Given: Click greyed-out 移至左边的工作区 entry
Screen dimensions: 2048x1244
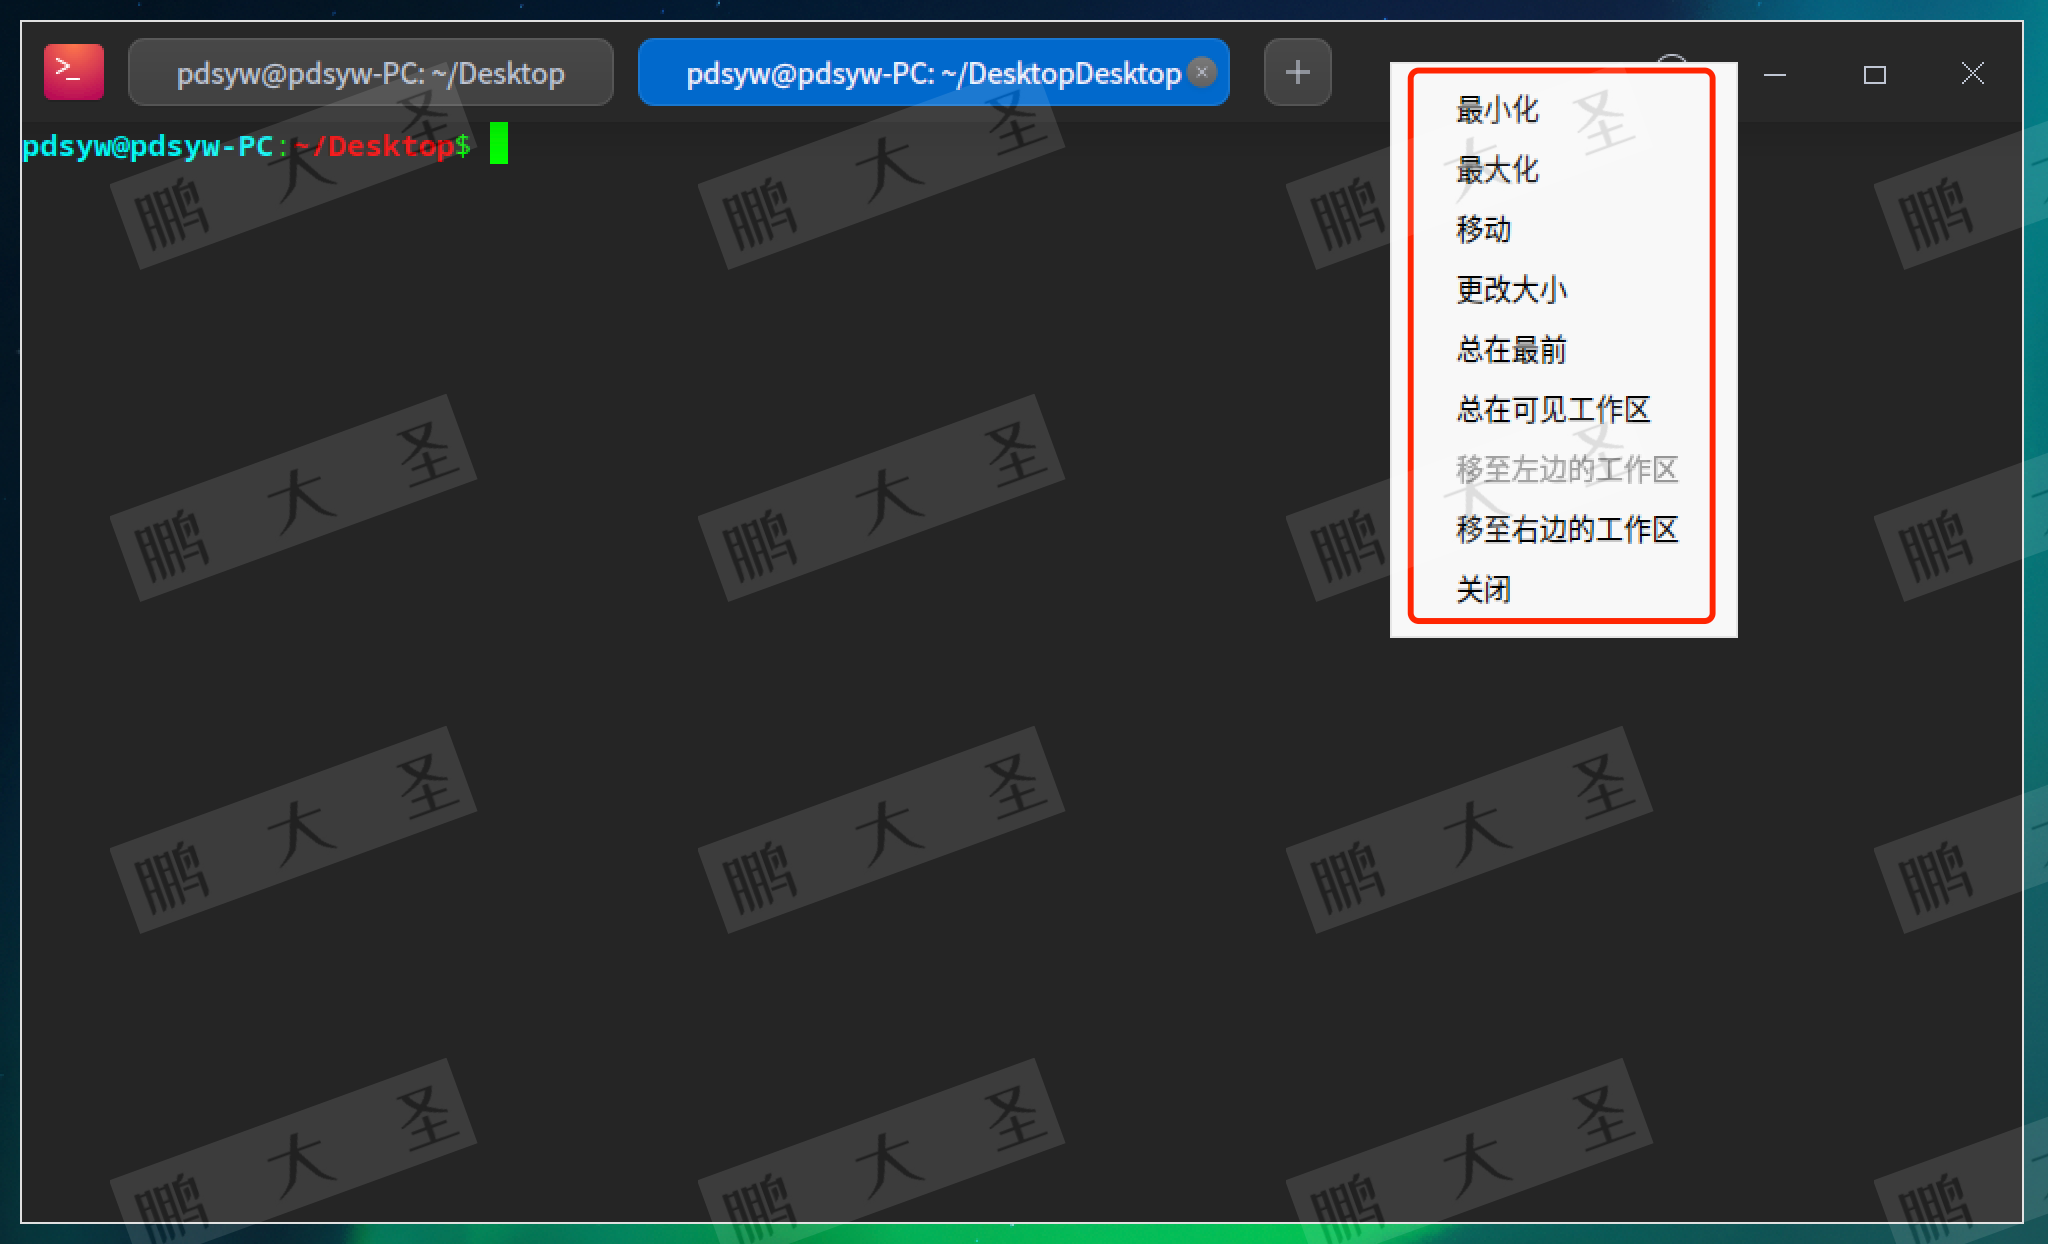Looking at the screenshot, I should (x=1566, y=470).
